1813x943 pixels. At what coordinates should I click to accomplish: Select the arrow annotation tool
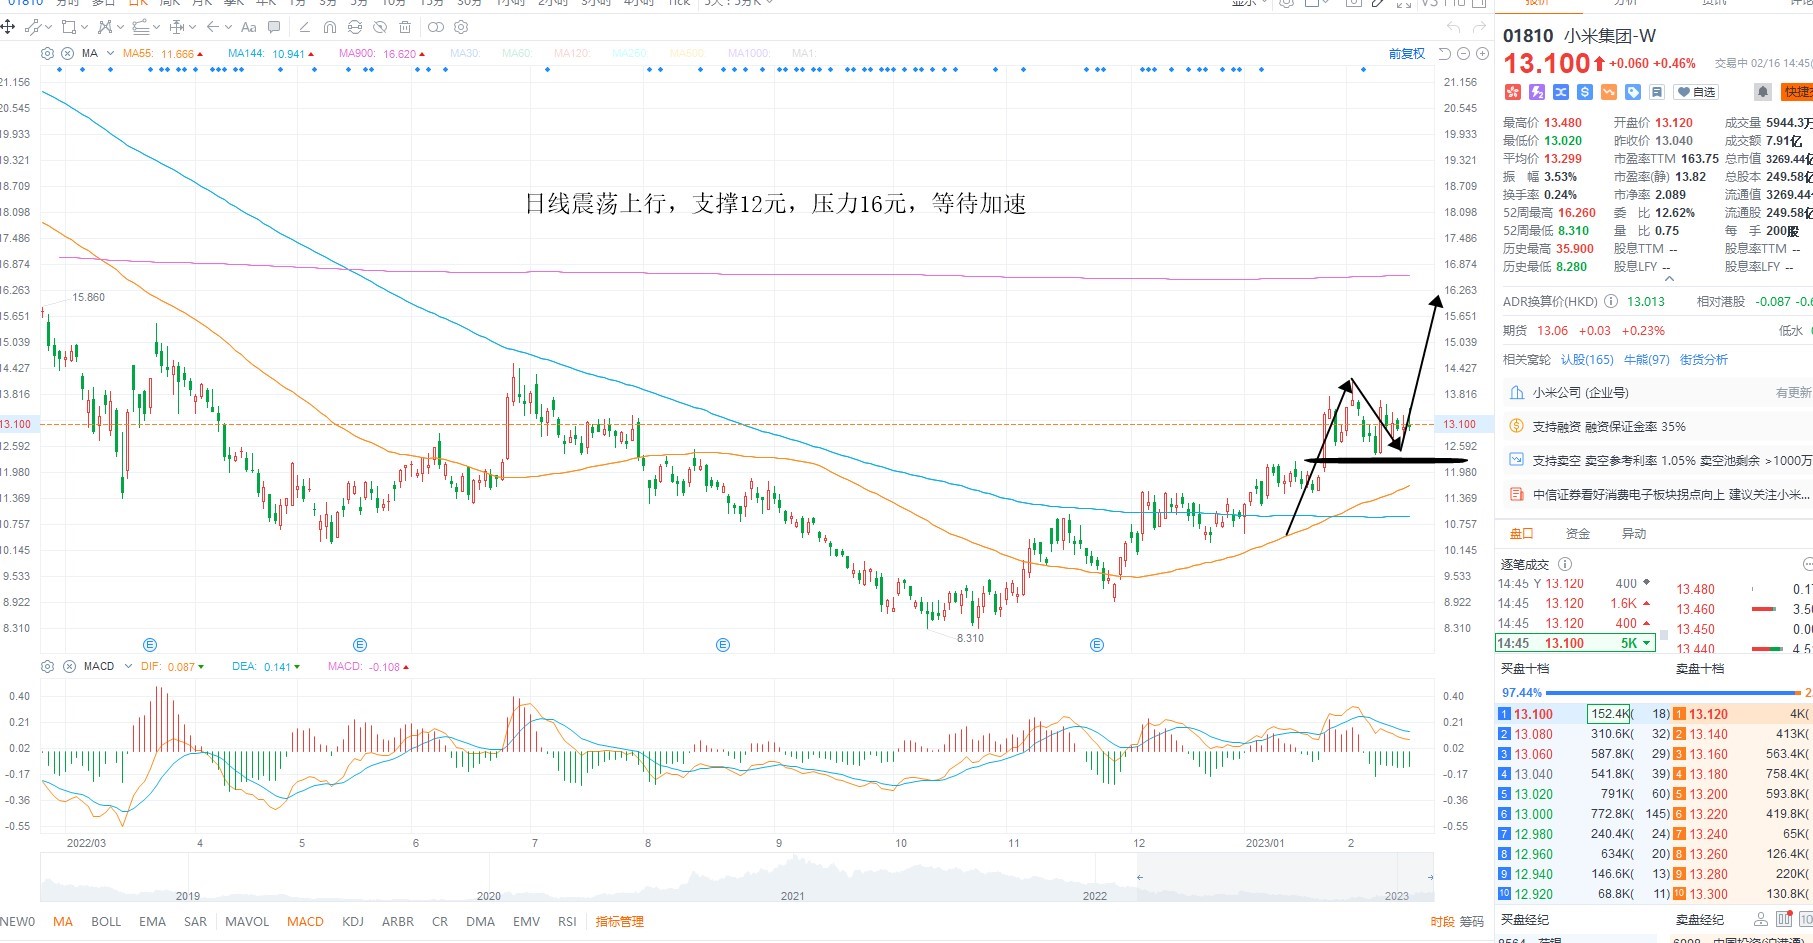click(213, 27)
